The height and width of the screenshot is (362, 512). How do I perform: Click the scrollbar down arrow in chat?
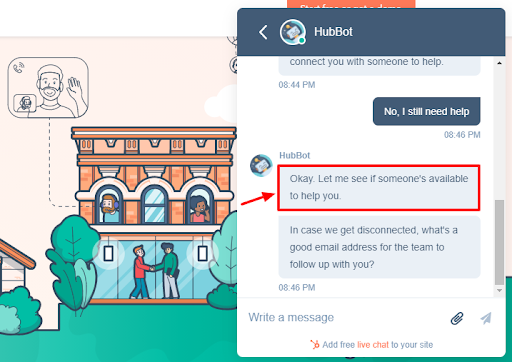(499, 290)
